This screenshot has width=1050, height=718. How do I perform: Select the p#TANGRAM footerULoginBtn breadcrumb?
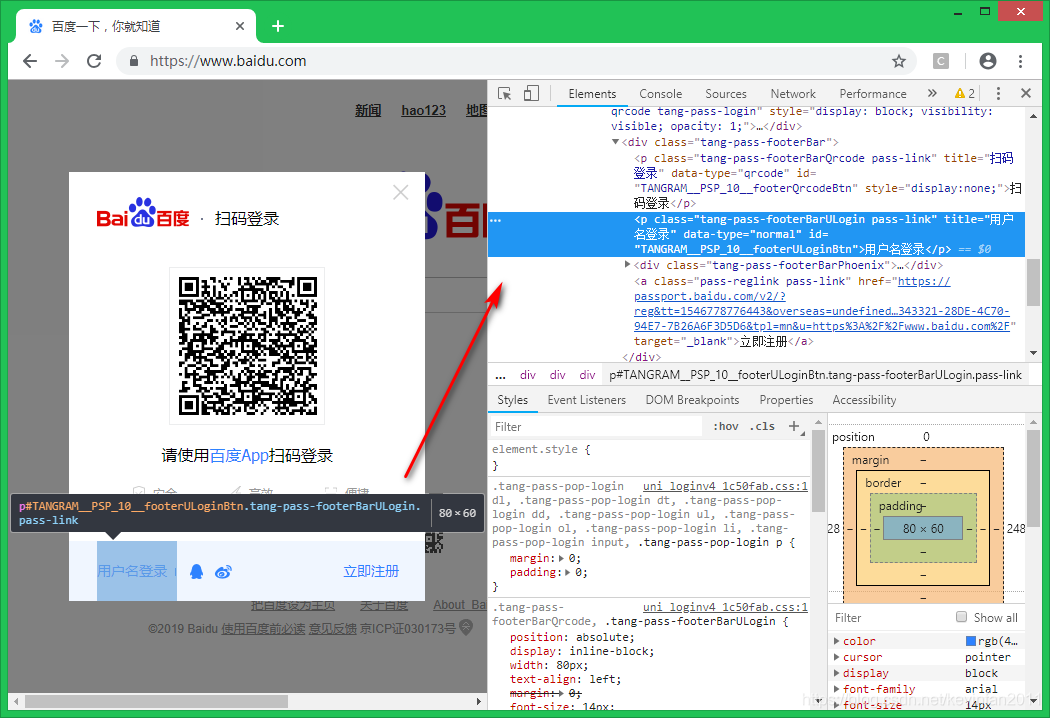point(815,375)
